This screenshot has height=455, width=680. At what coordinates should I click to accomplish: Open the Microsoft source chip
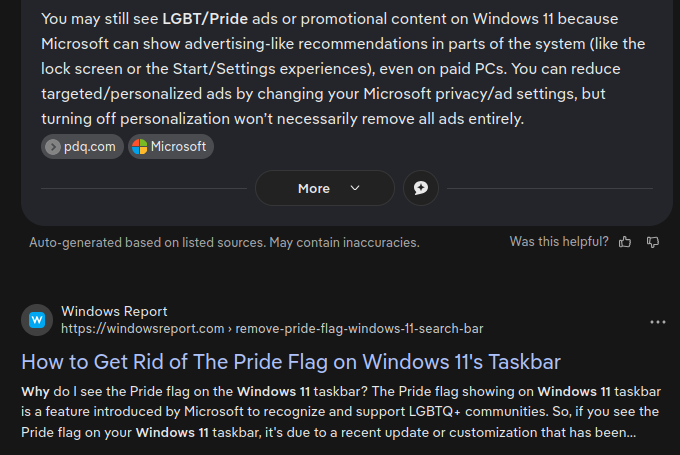(x=170, y=147)
